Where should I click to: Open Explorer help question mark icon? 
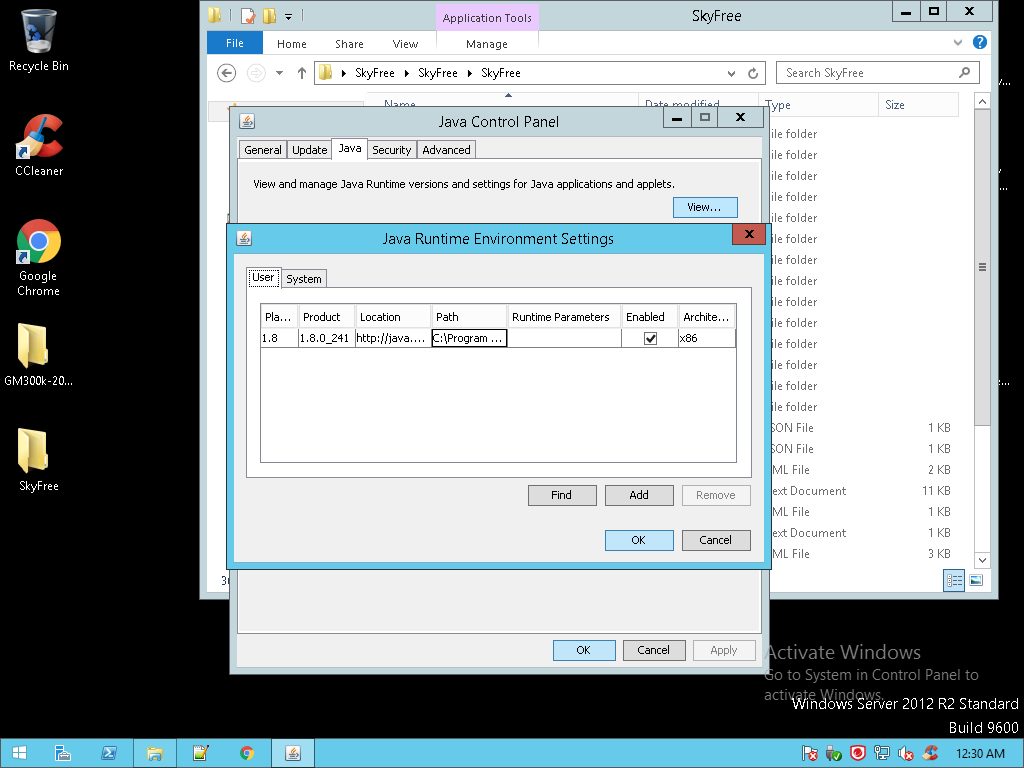click(980, 42)
